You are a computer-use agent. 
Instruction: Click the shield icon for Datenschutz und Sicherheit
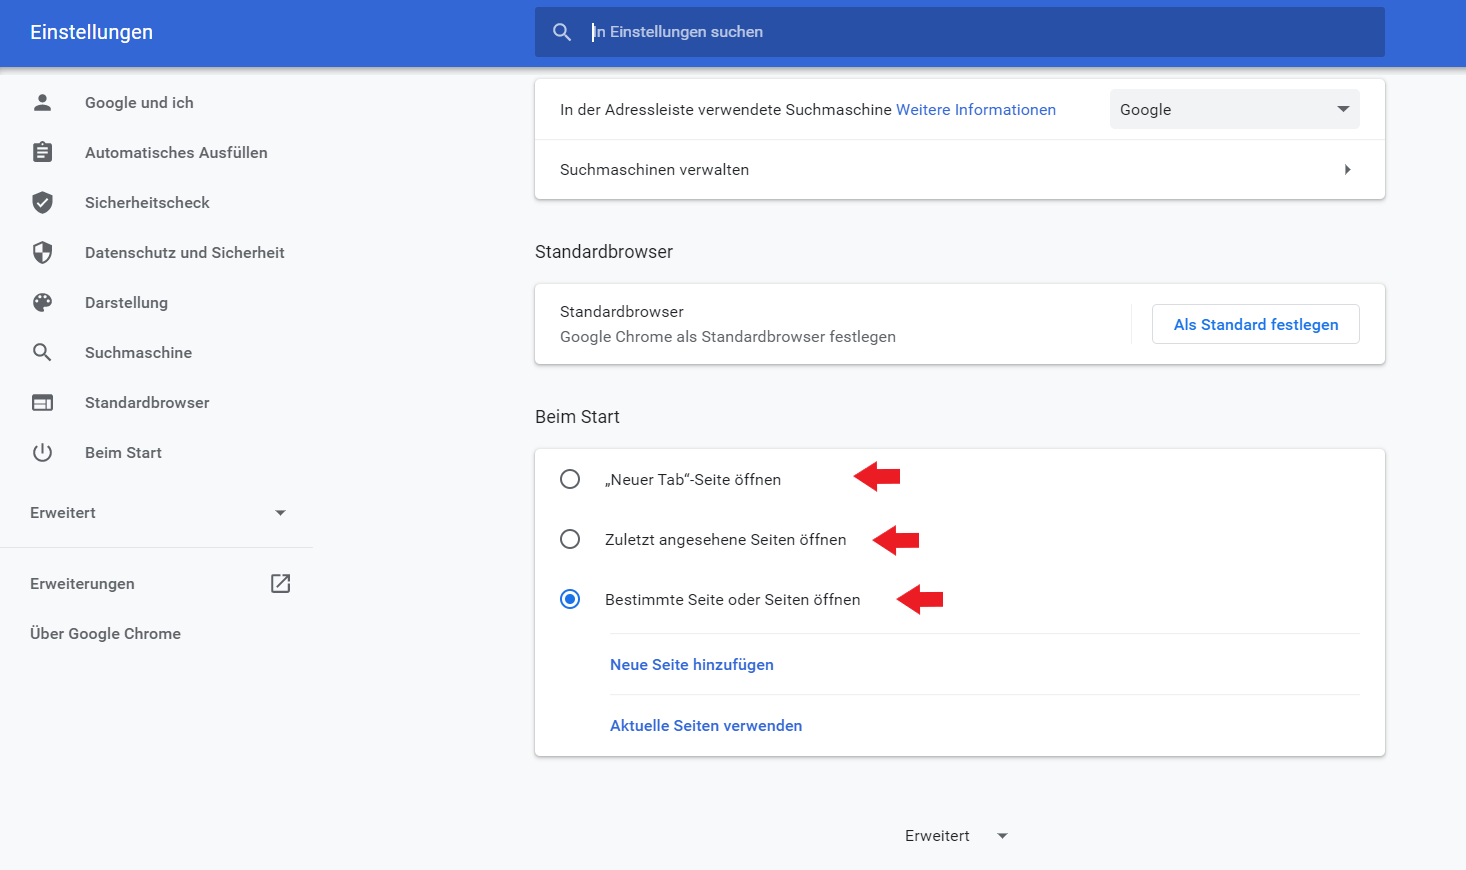42,252
